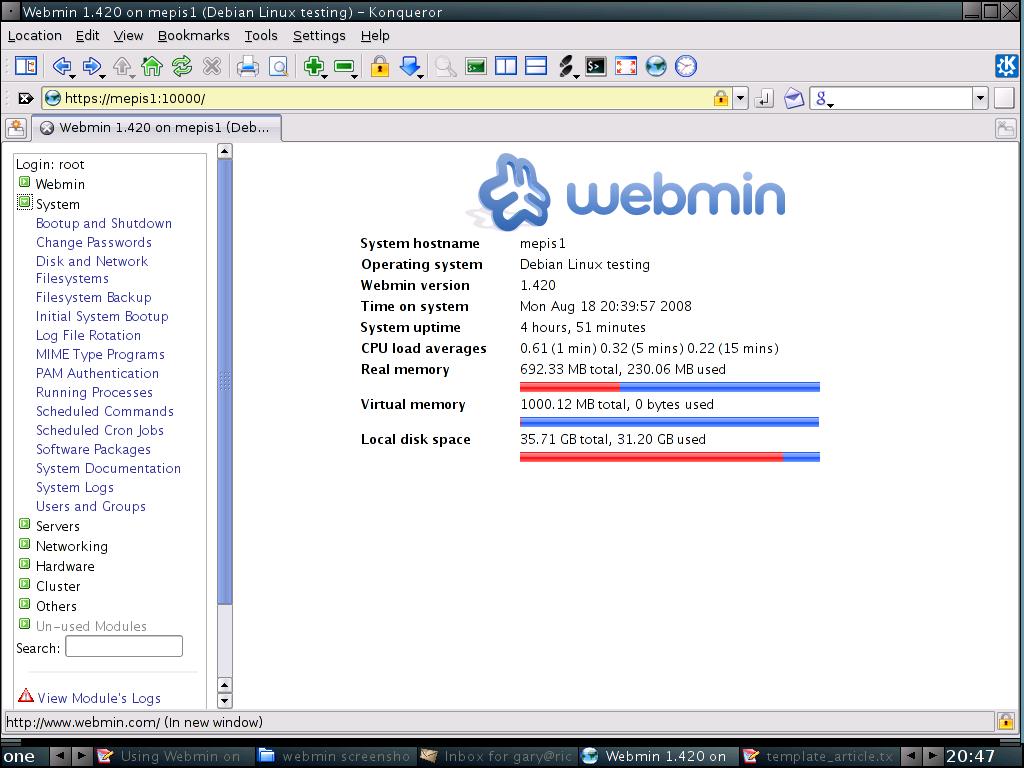Collapse the System category
The width and height of the screenshot is (1024, 768).
[x=24, y=202]
